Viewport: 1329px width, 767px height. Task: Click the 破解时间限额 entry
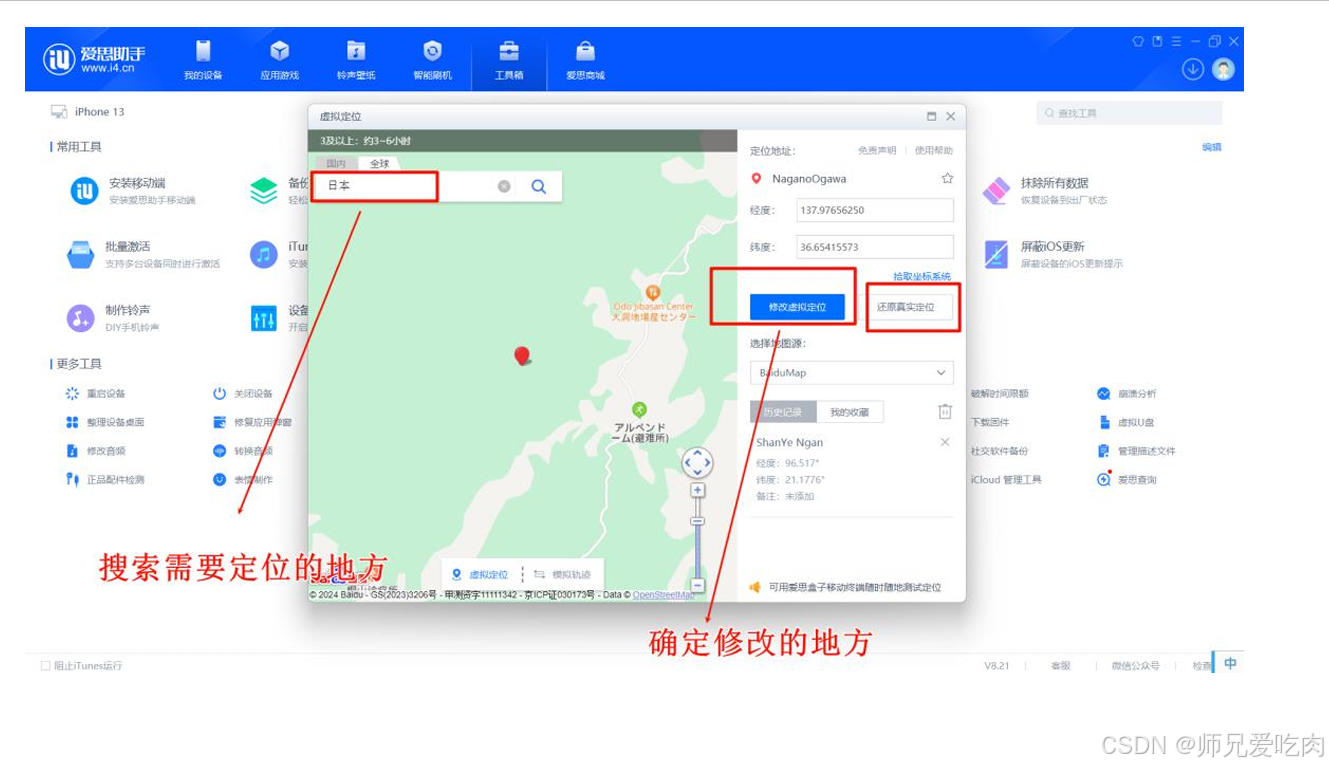click(999, 394)
